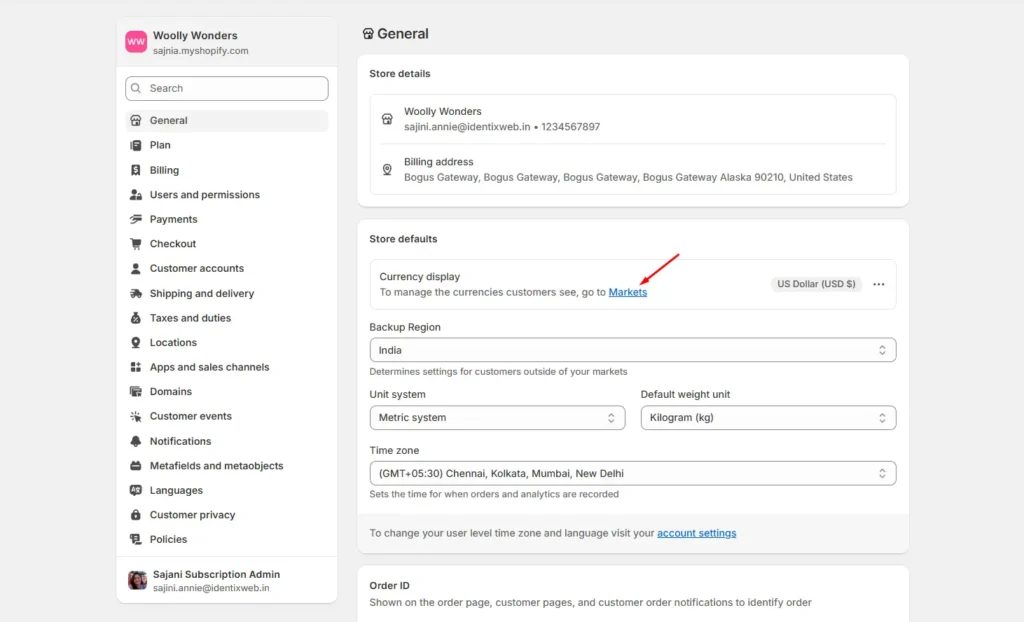Expand the Backup Region dropdown

click(x=632, y=350)
